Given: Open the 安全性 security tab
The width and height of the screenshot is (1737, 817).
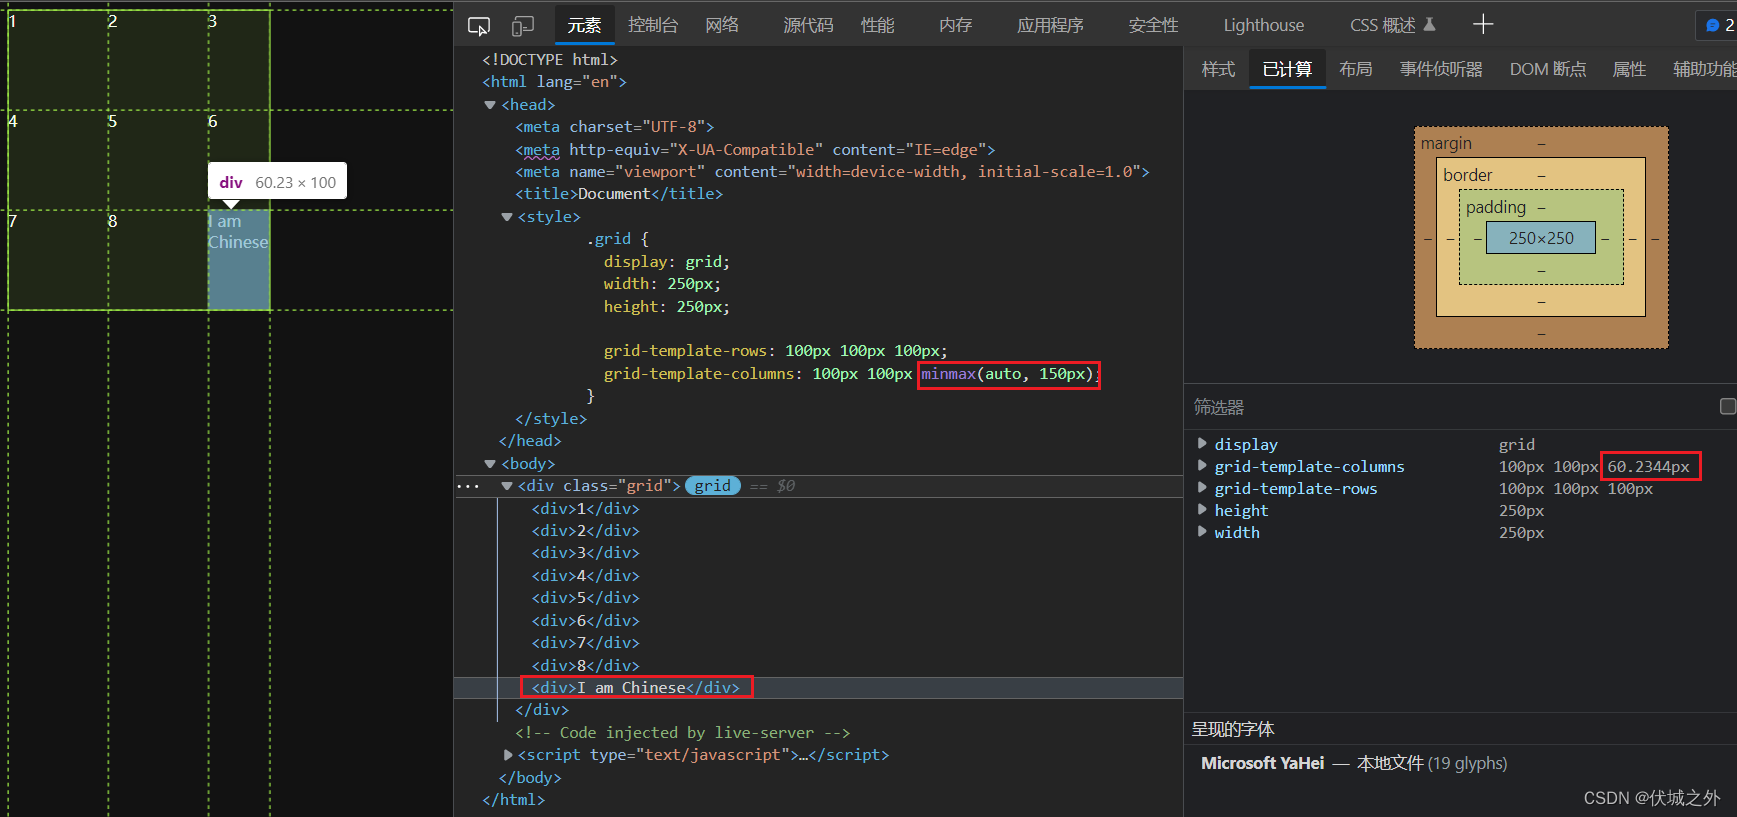Looking at the screenshot, I should point(1153,25).
